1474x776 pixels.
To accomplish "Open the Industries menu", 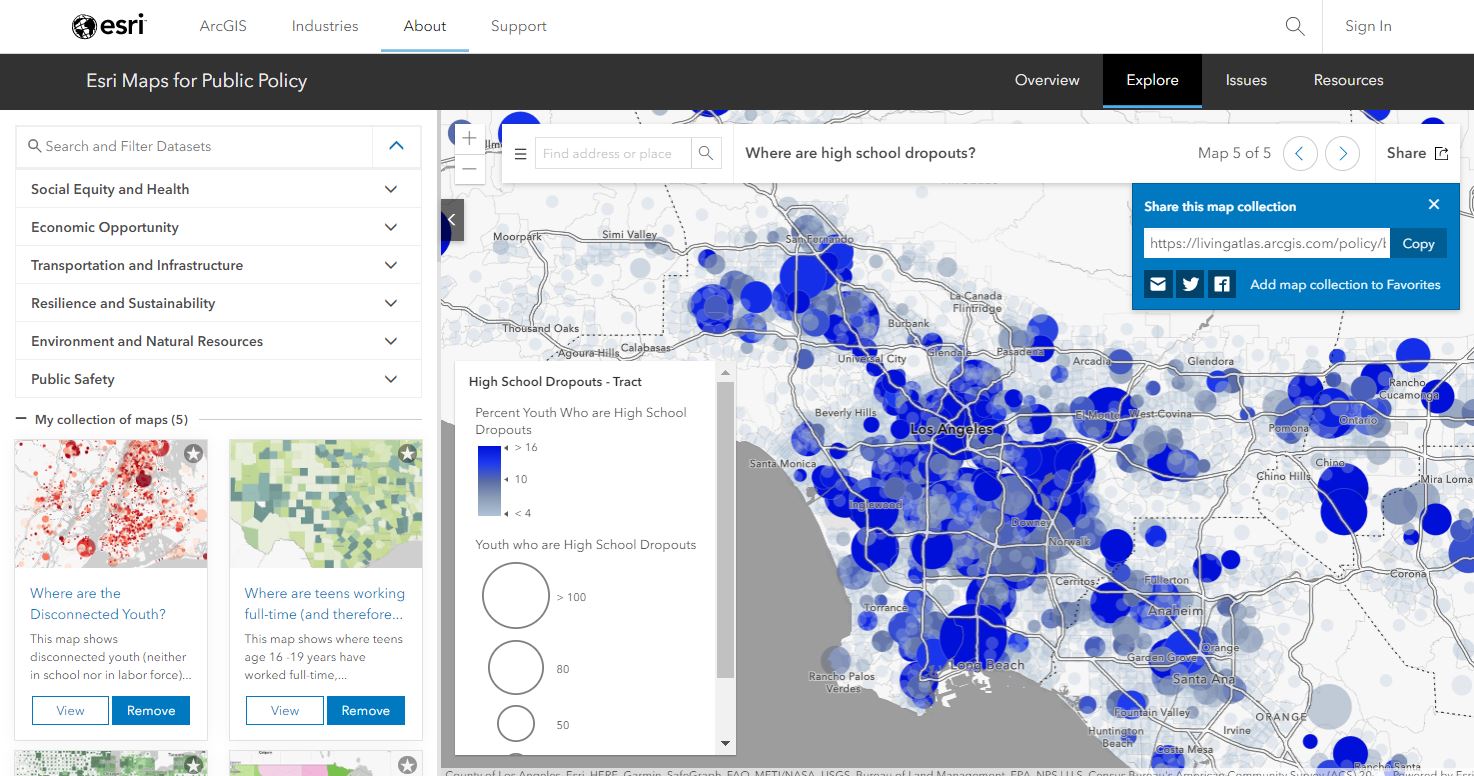I will [325, 26].
